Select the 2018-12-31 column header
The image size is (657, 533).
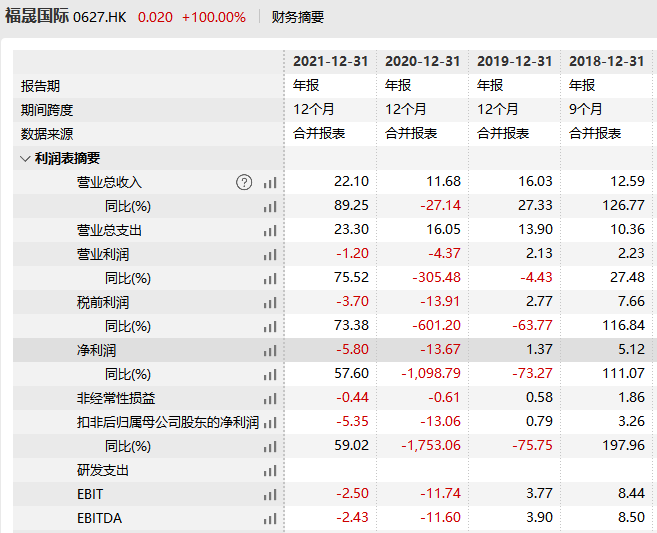pyautogui.click(x=606, y=62)
